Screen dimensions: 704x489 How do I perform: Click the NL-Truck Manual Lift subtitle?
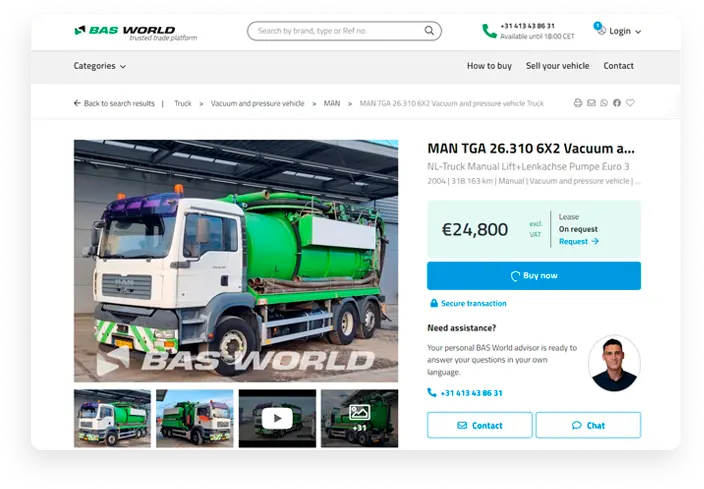pyautogui.click(x=528, y=167)
